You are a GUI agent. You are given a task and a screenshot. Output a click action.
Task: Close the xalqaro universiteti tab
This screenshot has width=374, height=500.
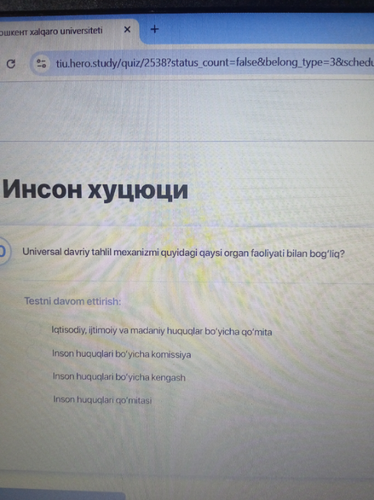pyautogui.click(x=127, y=30)
